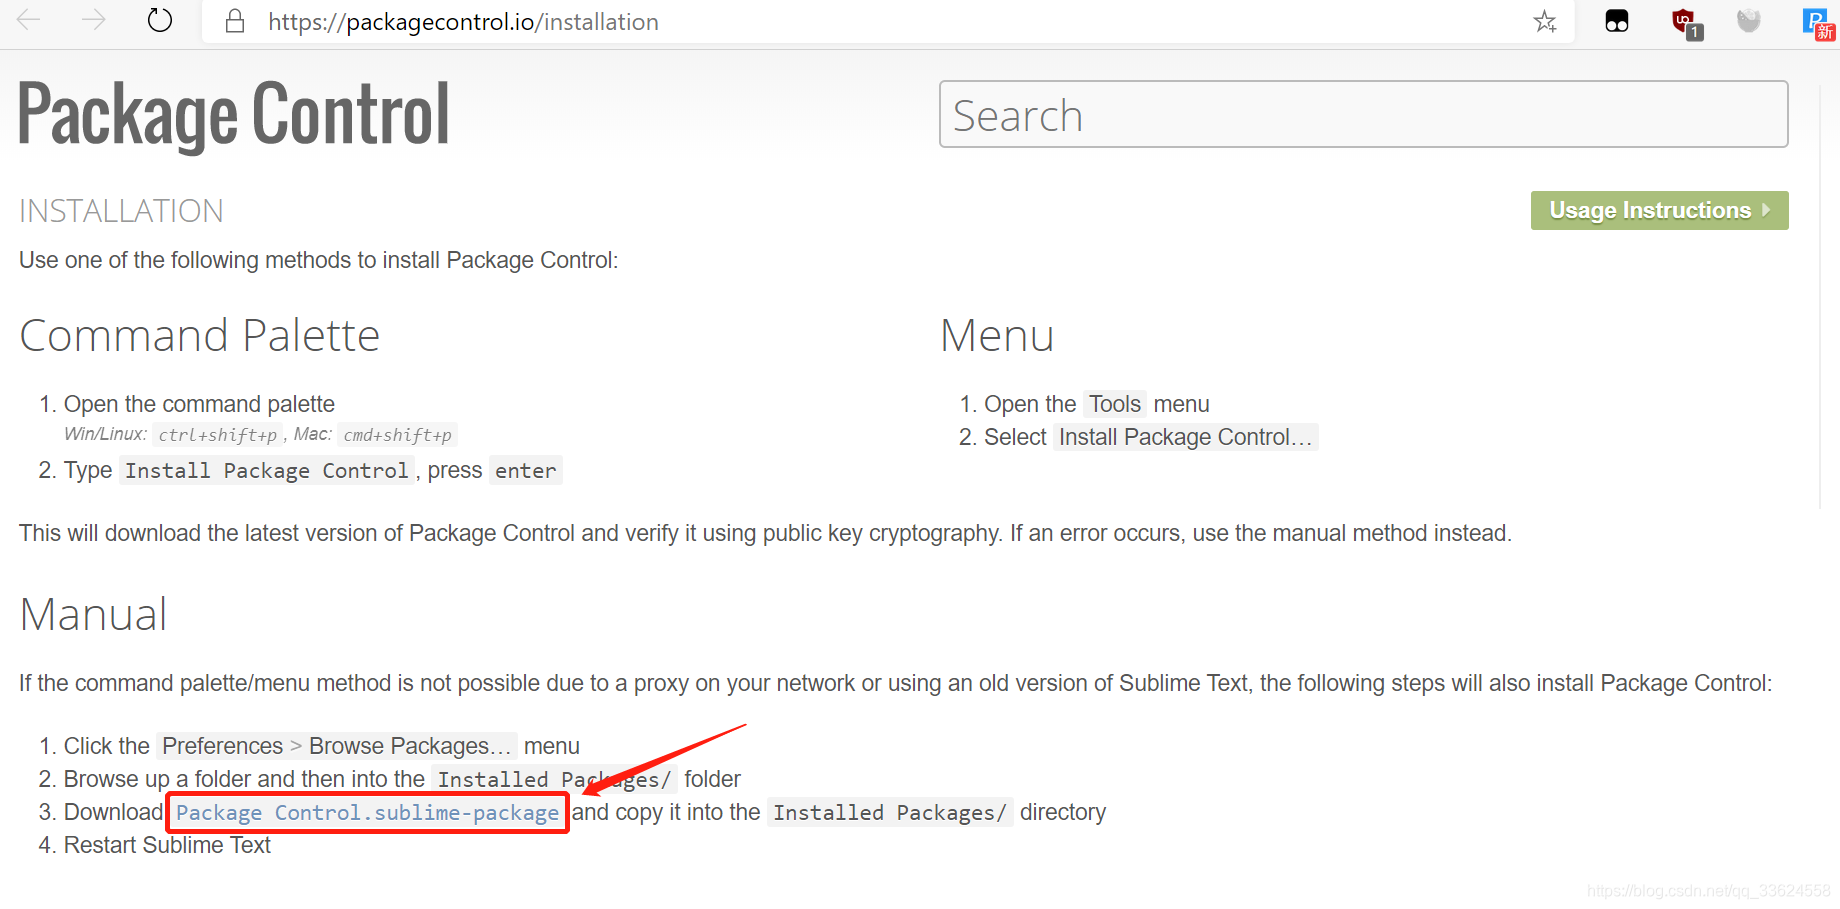This screenshot has height=909, width=1840.
Task: Open the black mask extension icon
Action: 1617,21
